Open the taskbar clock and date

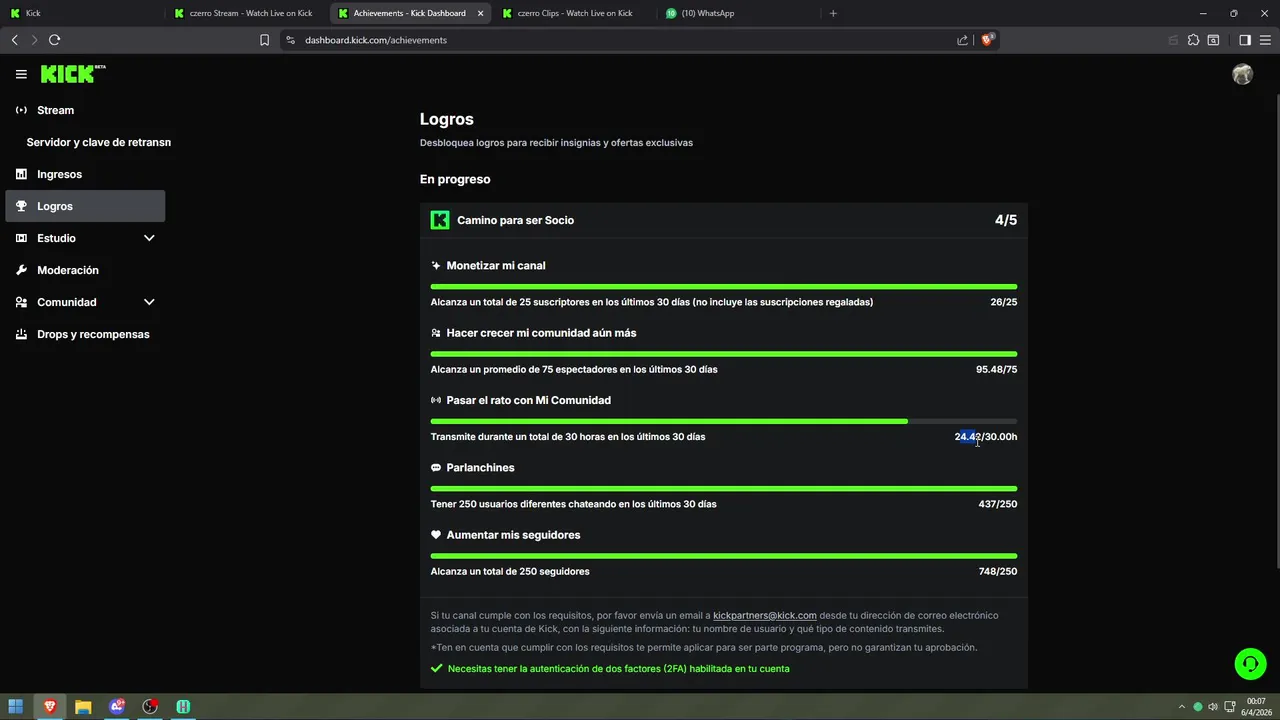click(1256, 706)
